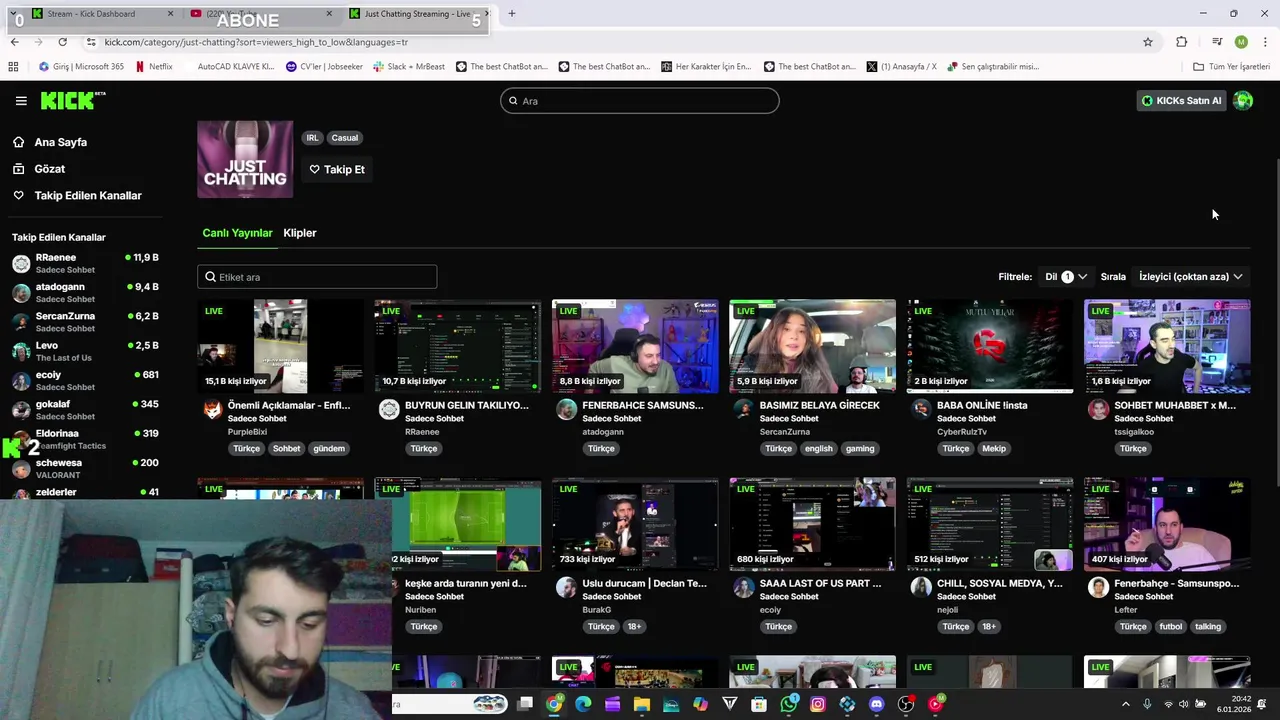Bookmark this page with star icon

click(1148, 42)
